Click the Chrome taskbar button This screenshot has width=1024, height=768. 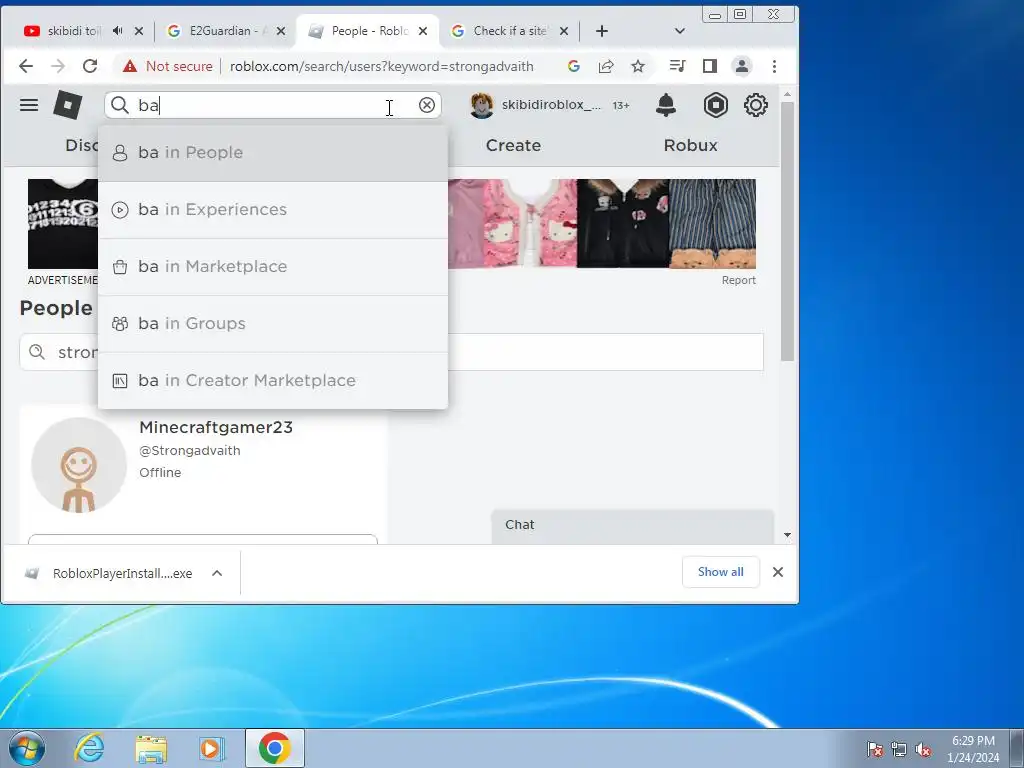[275, 748]
